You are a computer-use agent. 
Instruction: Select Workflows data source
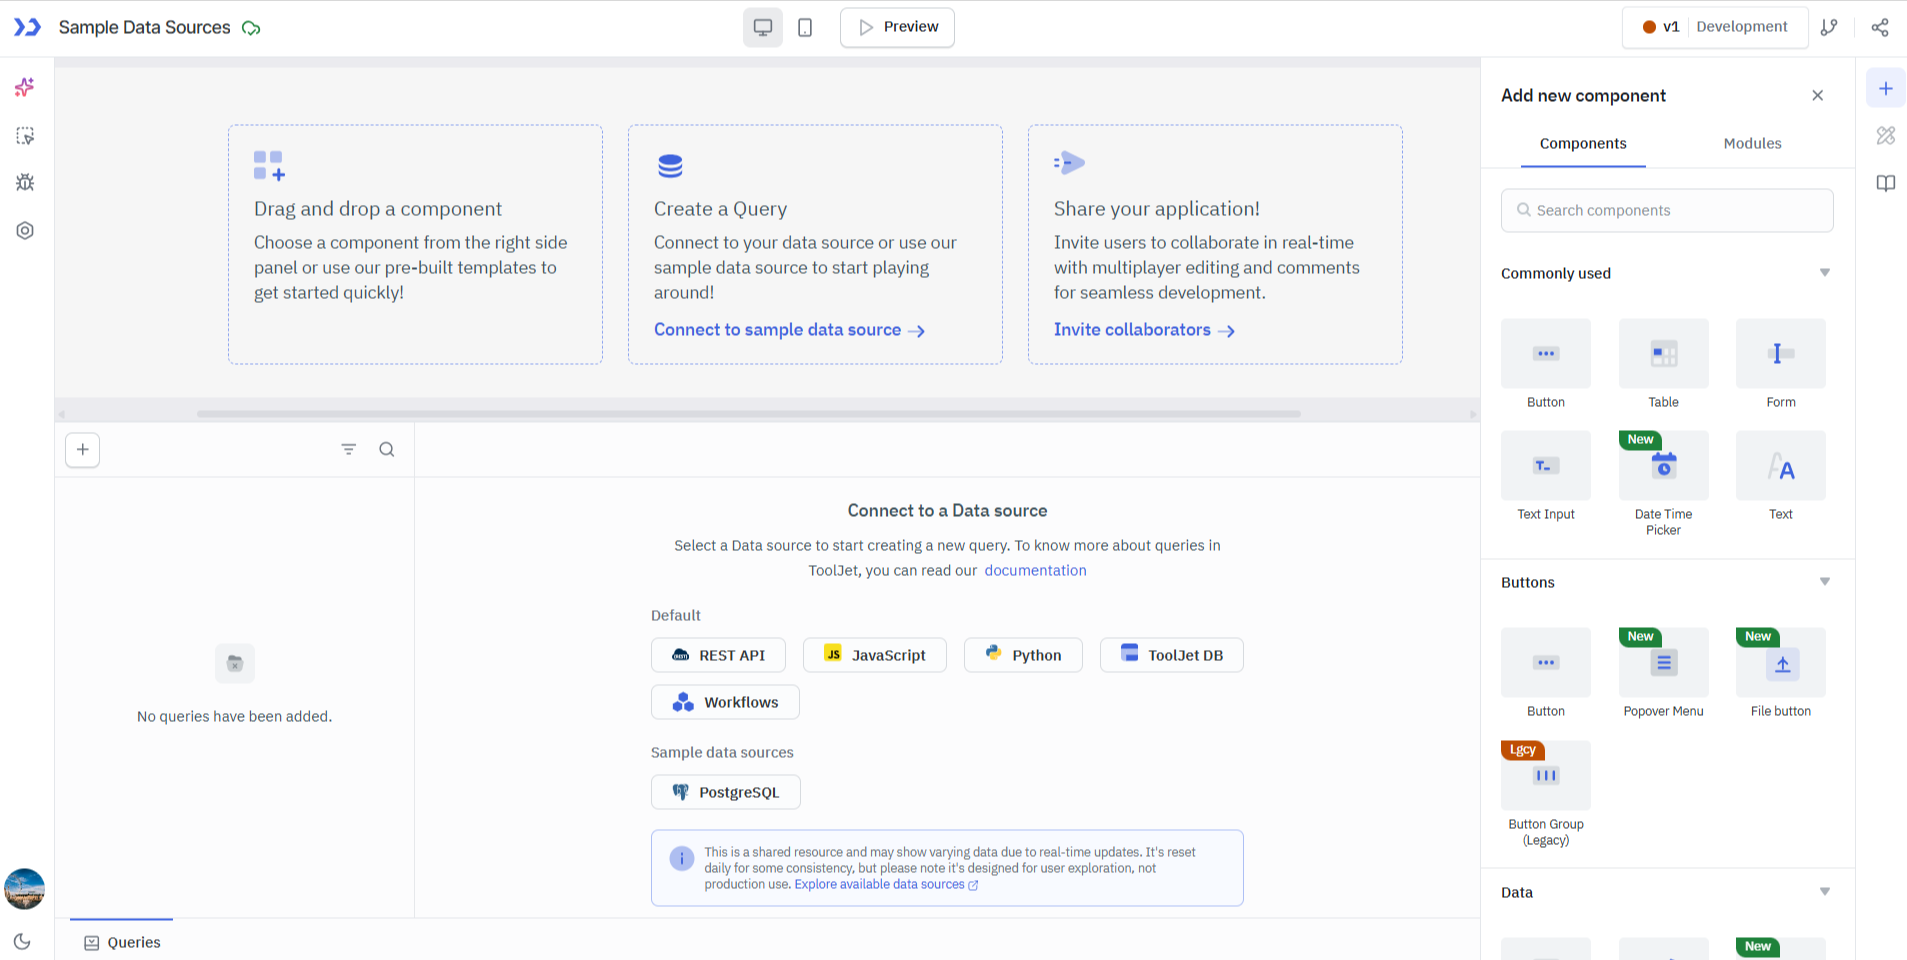[x=725, y=702]
